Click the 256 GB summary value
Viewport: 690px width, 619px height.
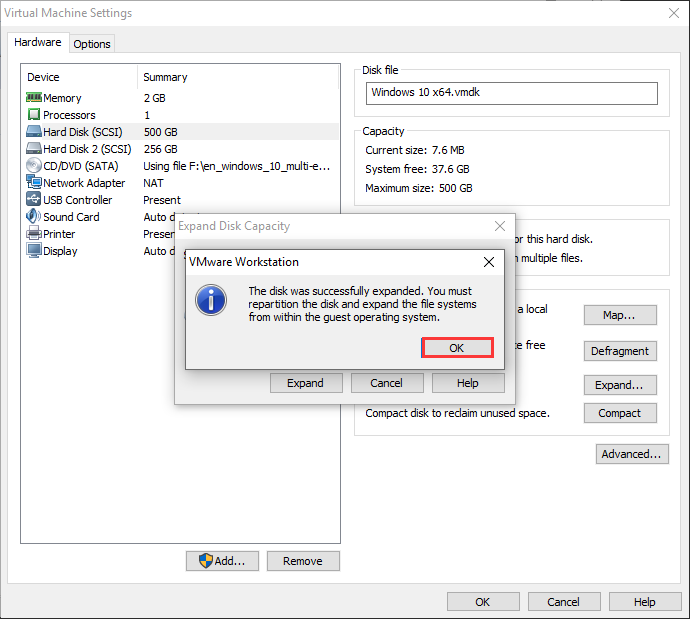click(x=161, y=149)
